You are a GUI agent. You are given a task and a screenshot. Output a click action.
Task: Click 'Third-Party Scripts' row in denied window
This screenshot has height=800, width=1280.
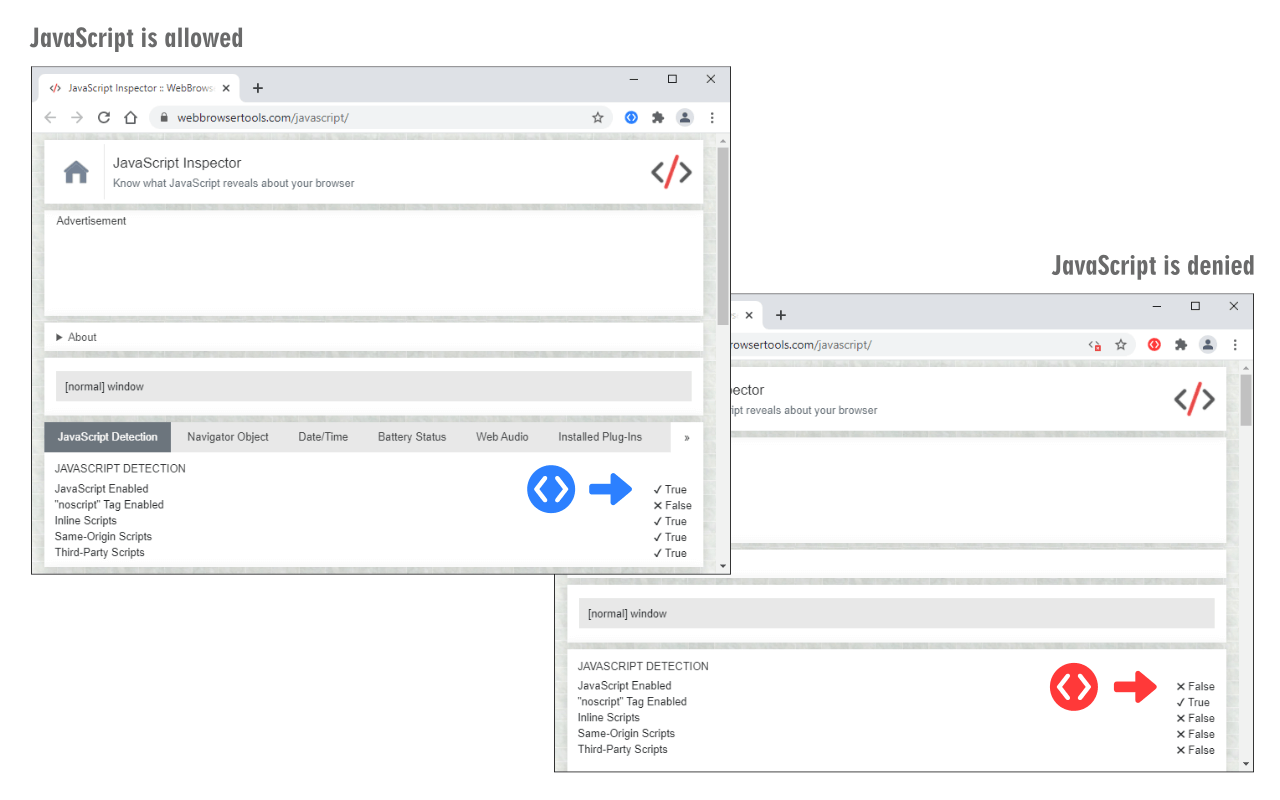point(896,750)
